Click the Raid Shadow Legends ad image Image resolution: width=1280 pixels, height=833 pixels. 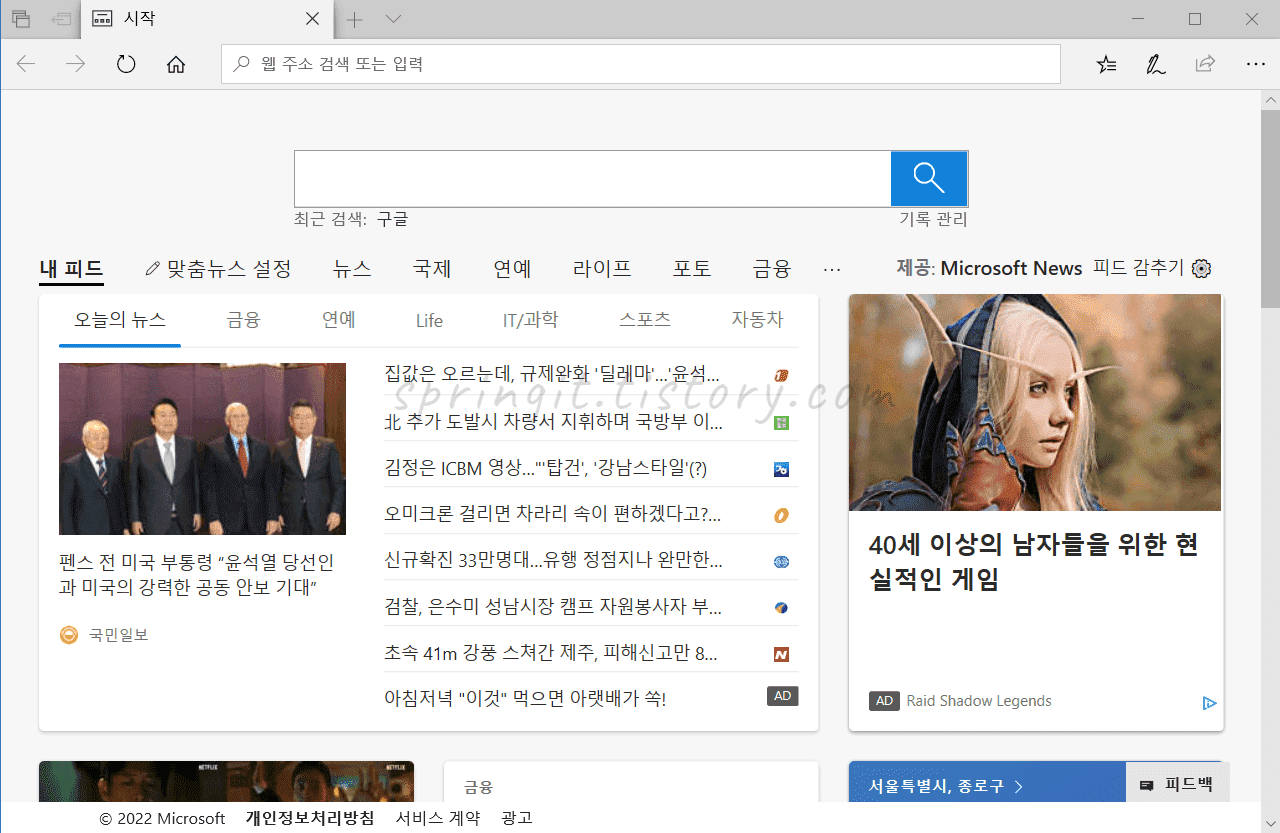1035,402
